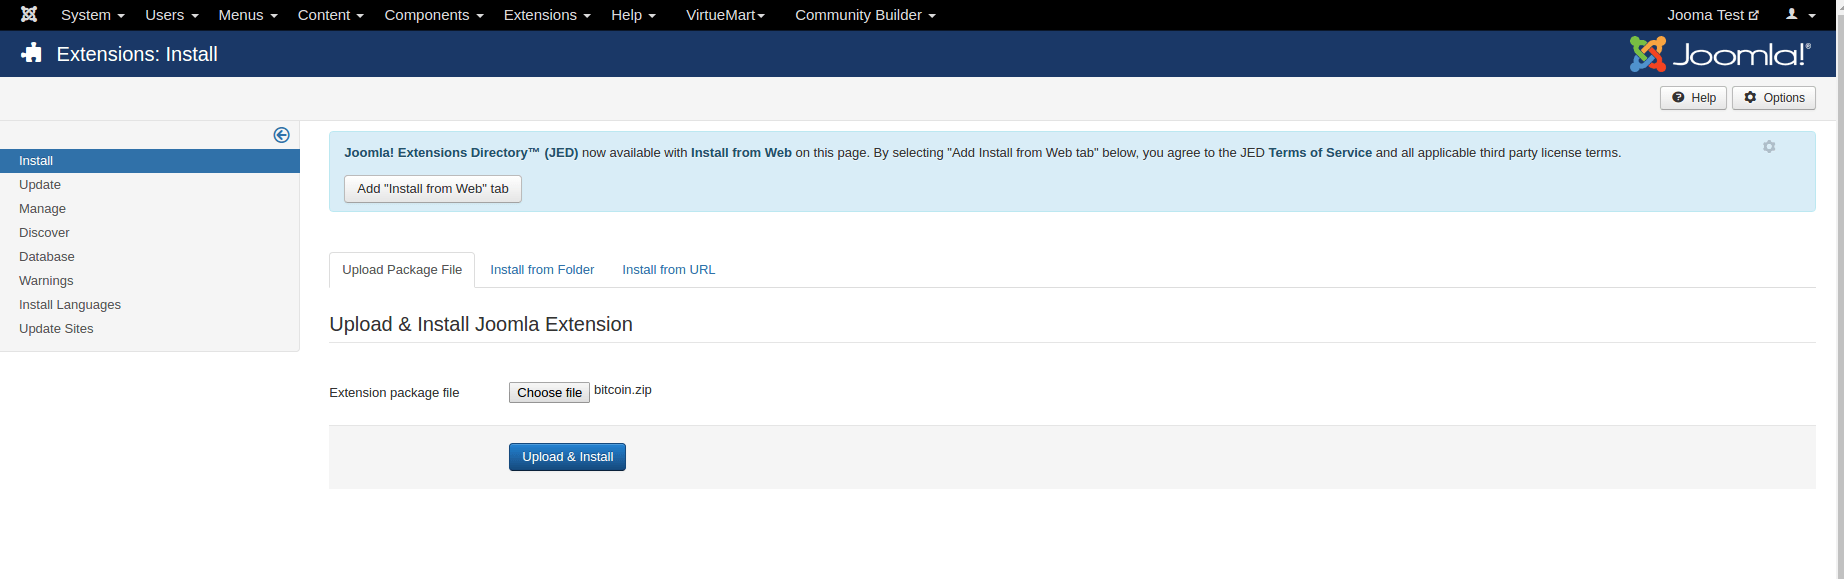Click the Joomla logo icon in top bar

click(29, 15)
